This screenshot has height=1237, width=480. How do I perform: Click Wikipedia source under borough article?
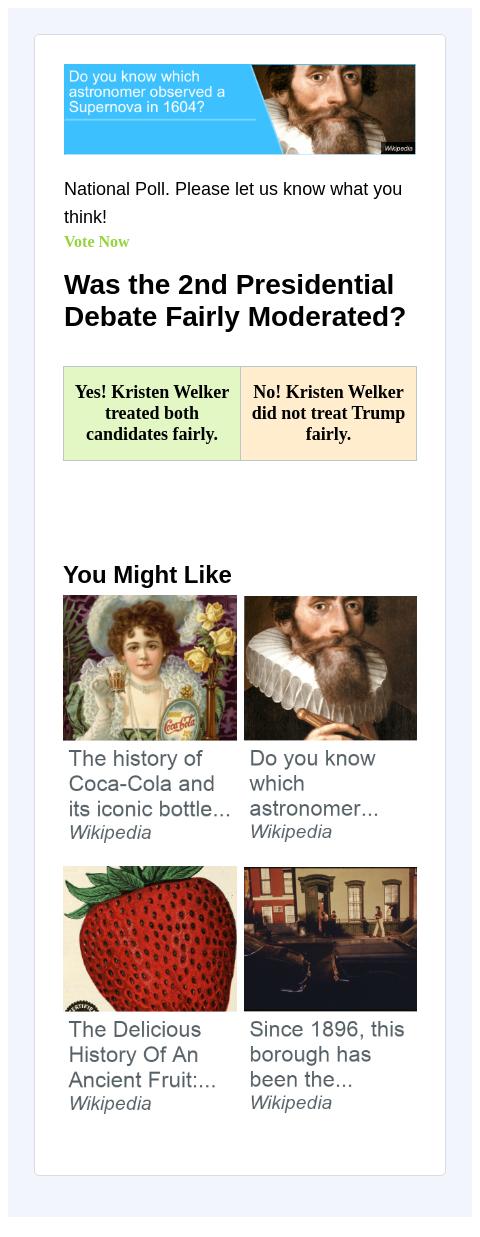coord(291,1103)
